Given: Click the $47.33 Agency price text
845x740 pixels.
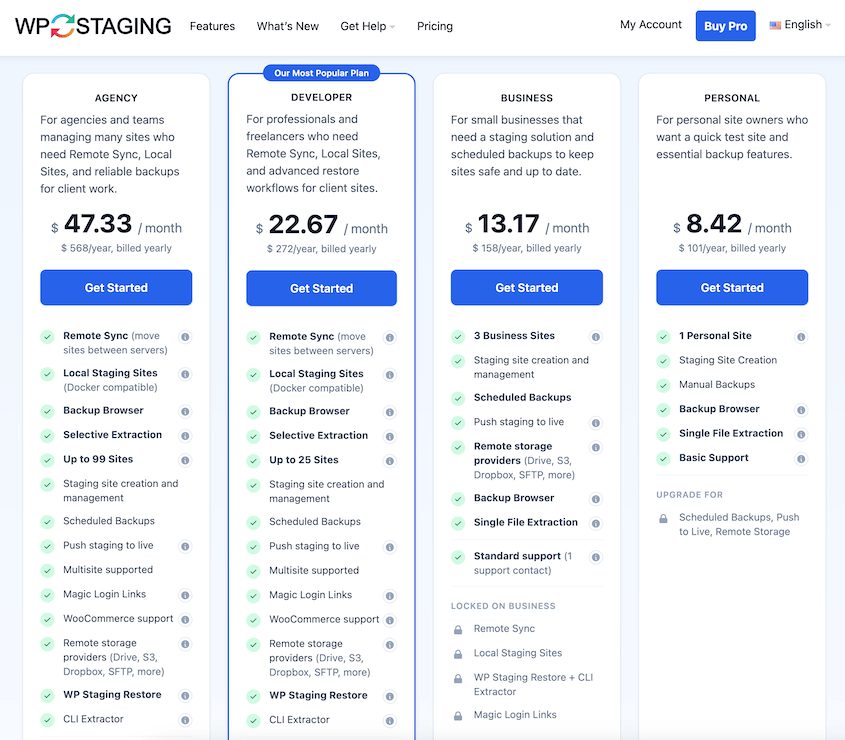Looking at the screenshot, I should [x=116, y=224].
